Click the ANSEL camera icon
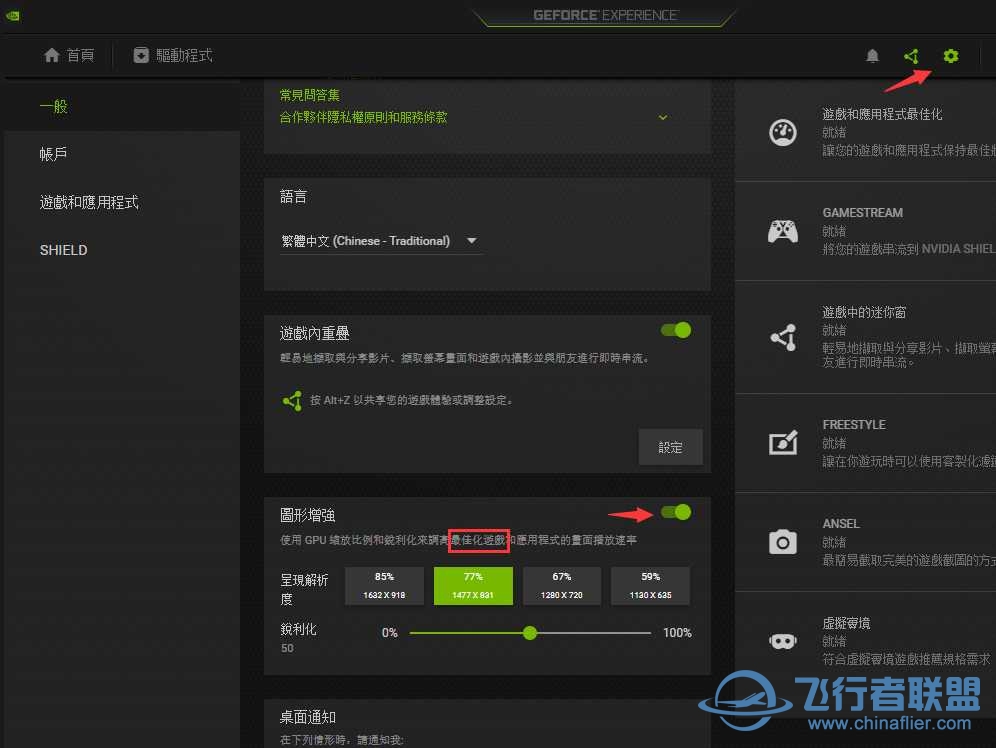 (783, 542)
